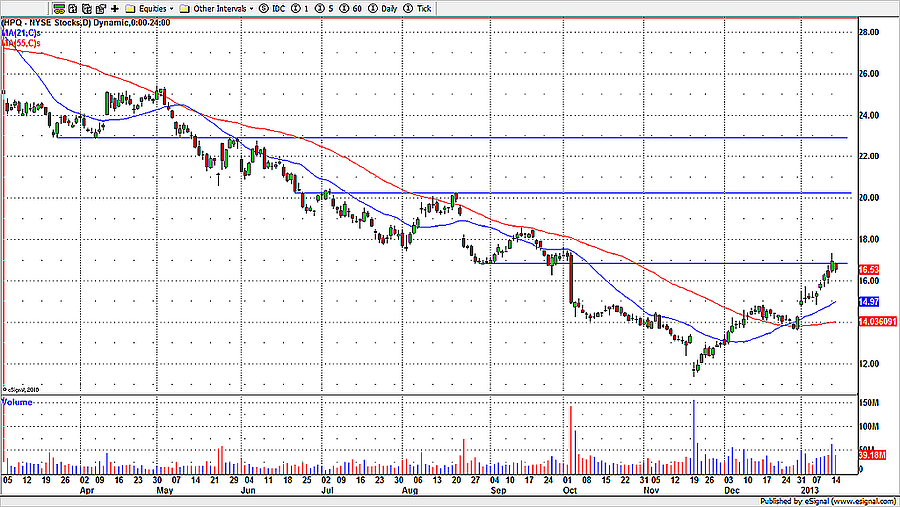This screenshot has width=900, height=507.
Task: Click the black plus icon in toolbar
Action: pyautogui.click(x=115, y=7)
